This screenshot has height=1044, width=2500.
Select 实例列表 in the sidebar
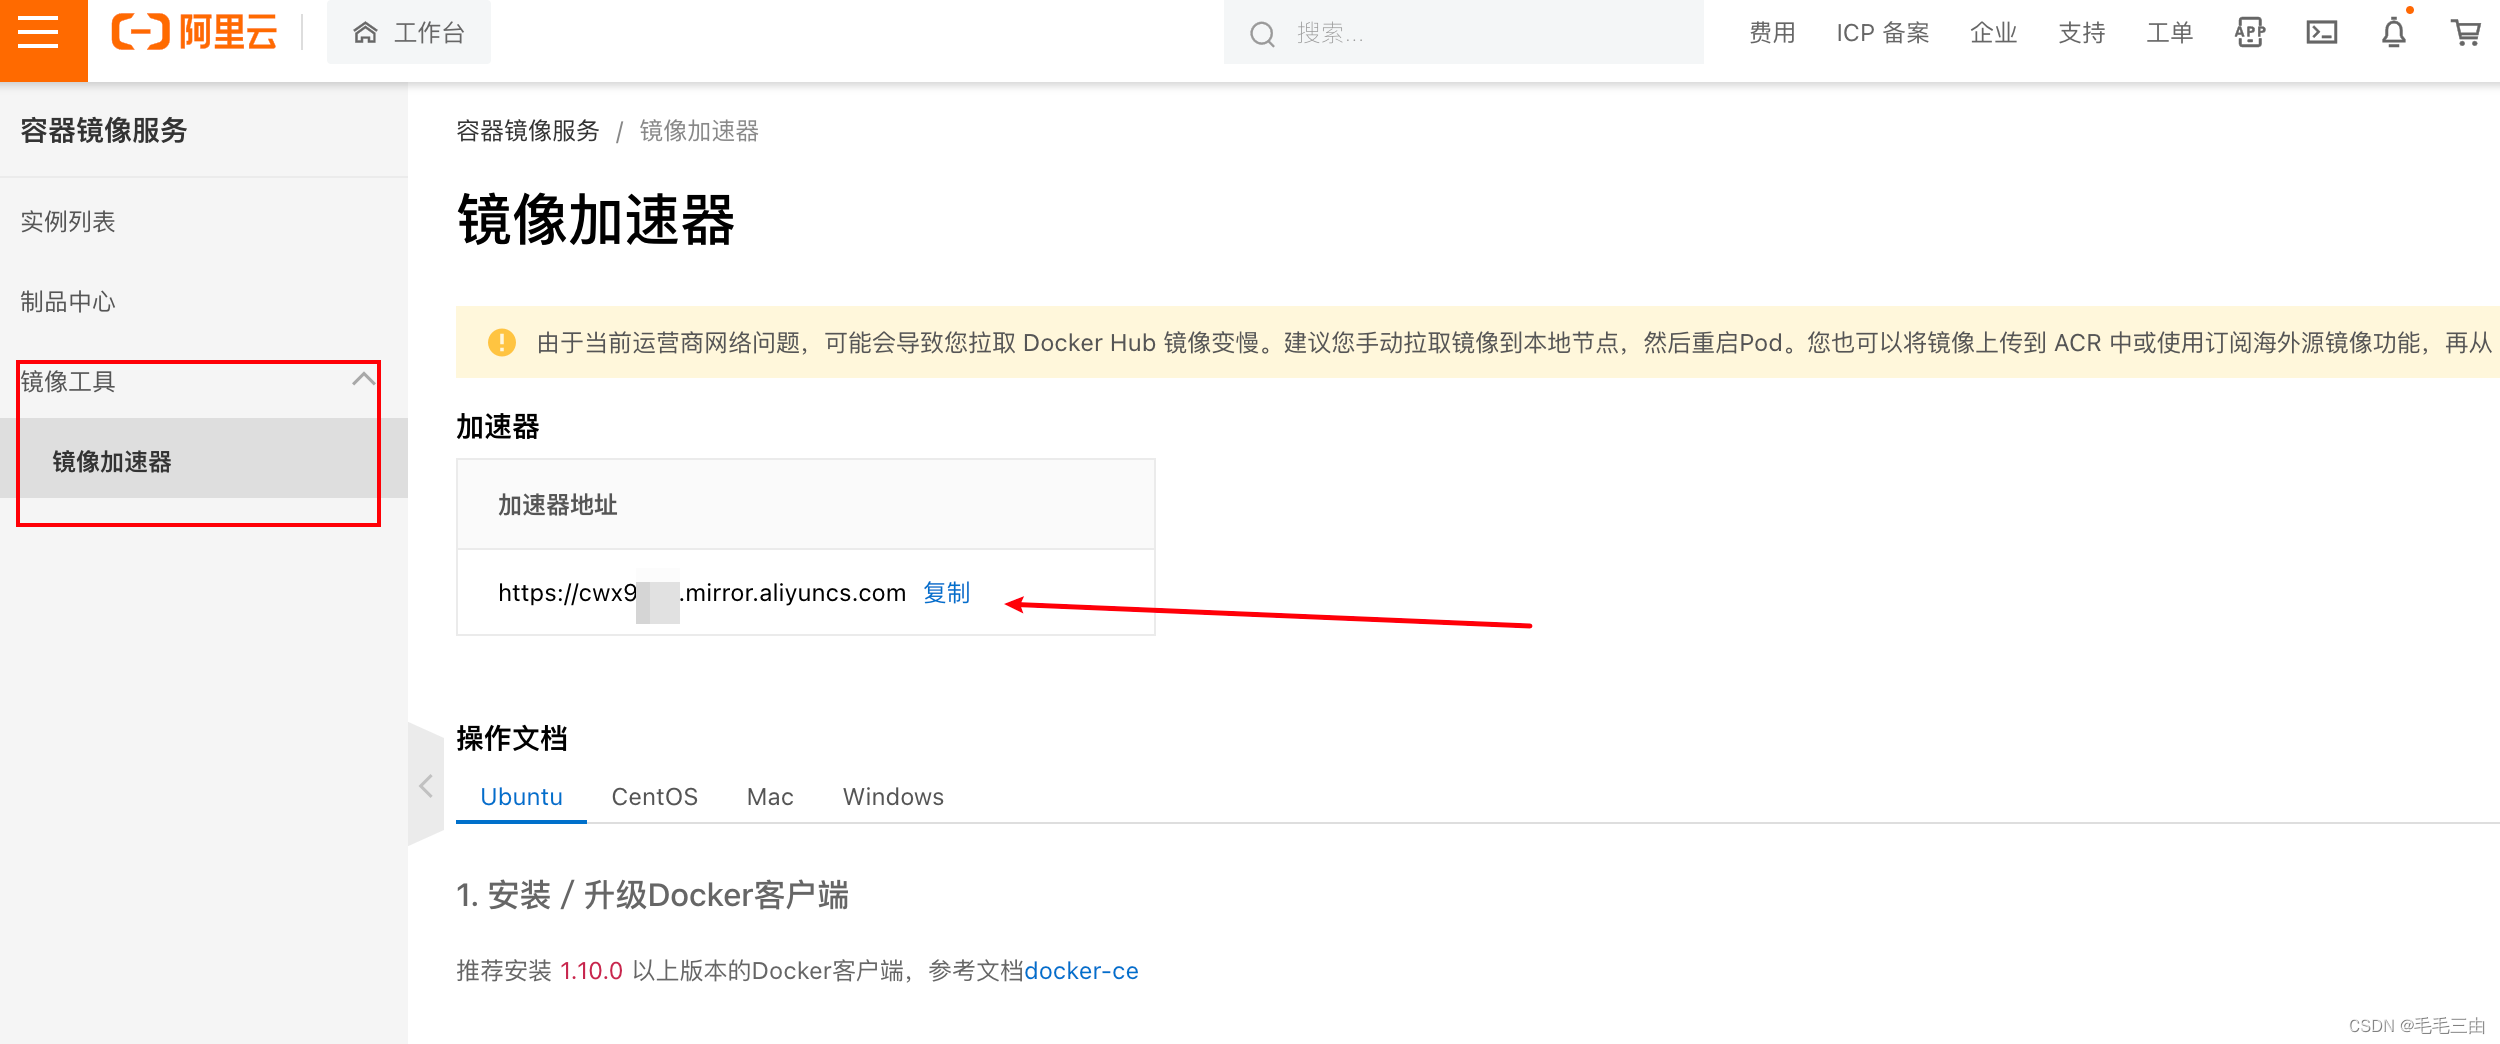pos(68,221)
